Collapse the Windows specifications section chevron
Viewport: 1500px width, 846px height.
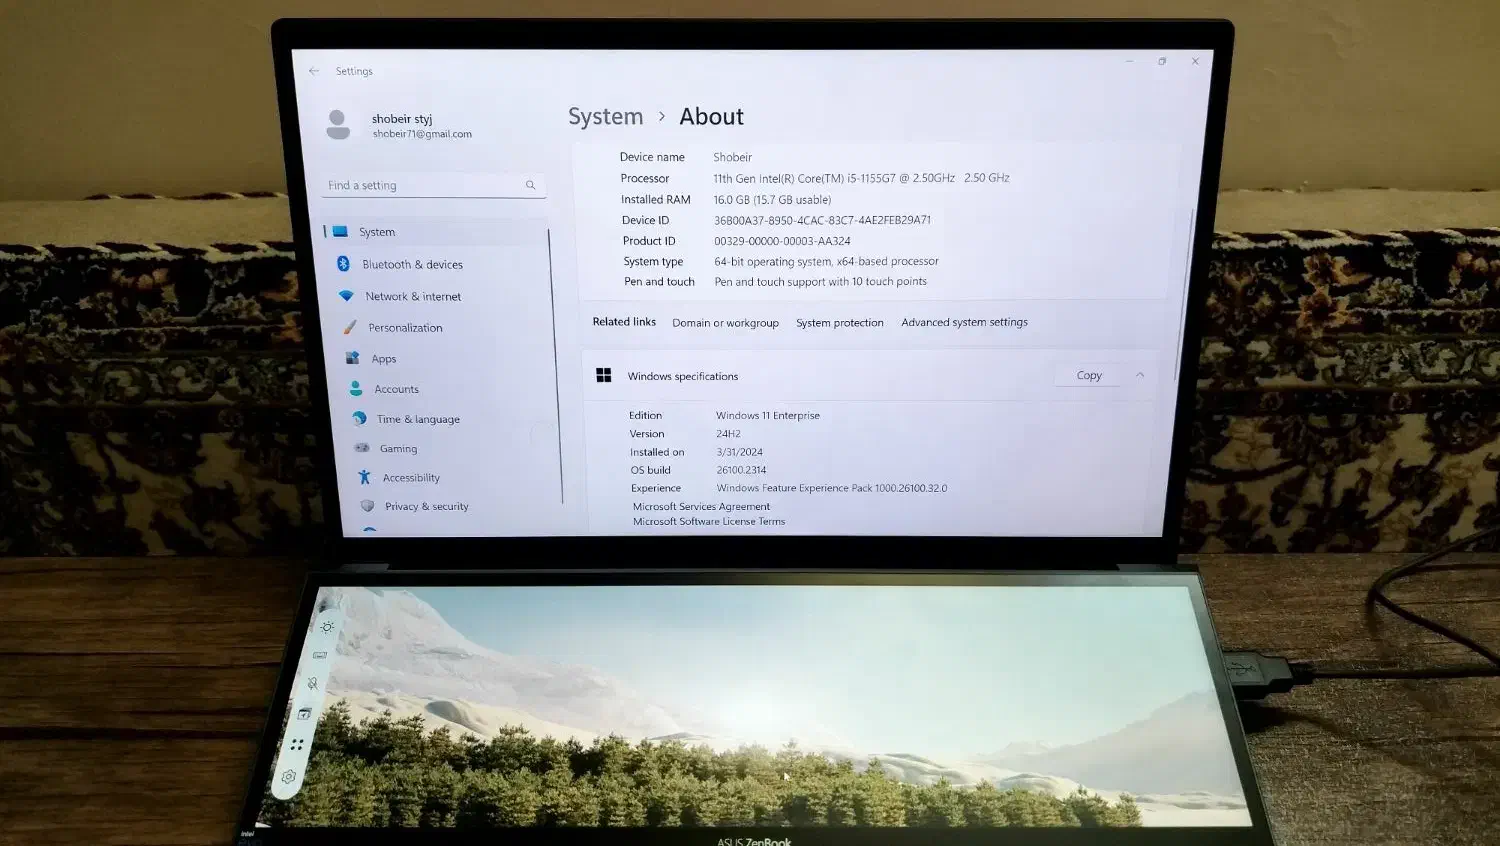point(1140,375)
